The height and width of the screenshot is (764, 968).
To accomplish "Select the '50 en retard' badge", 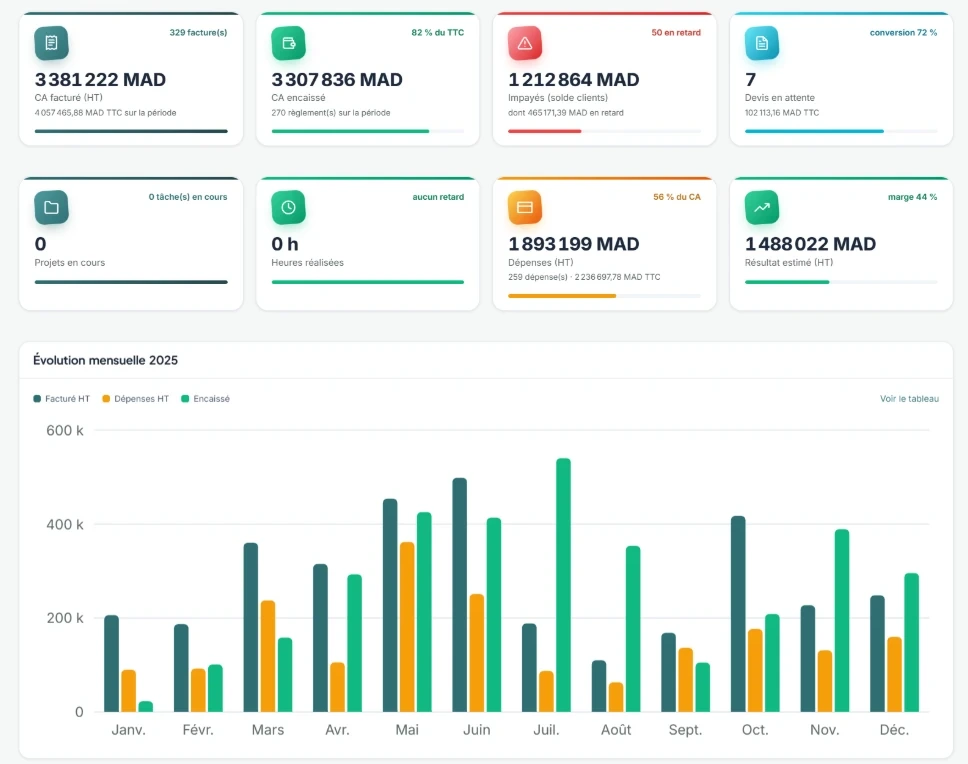I will pyautogui.click(x=676, y=33).
